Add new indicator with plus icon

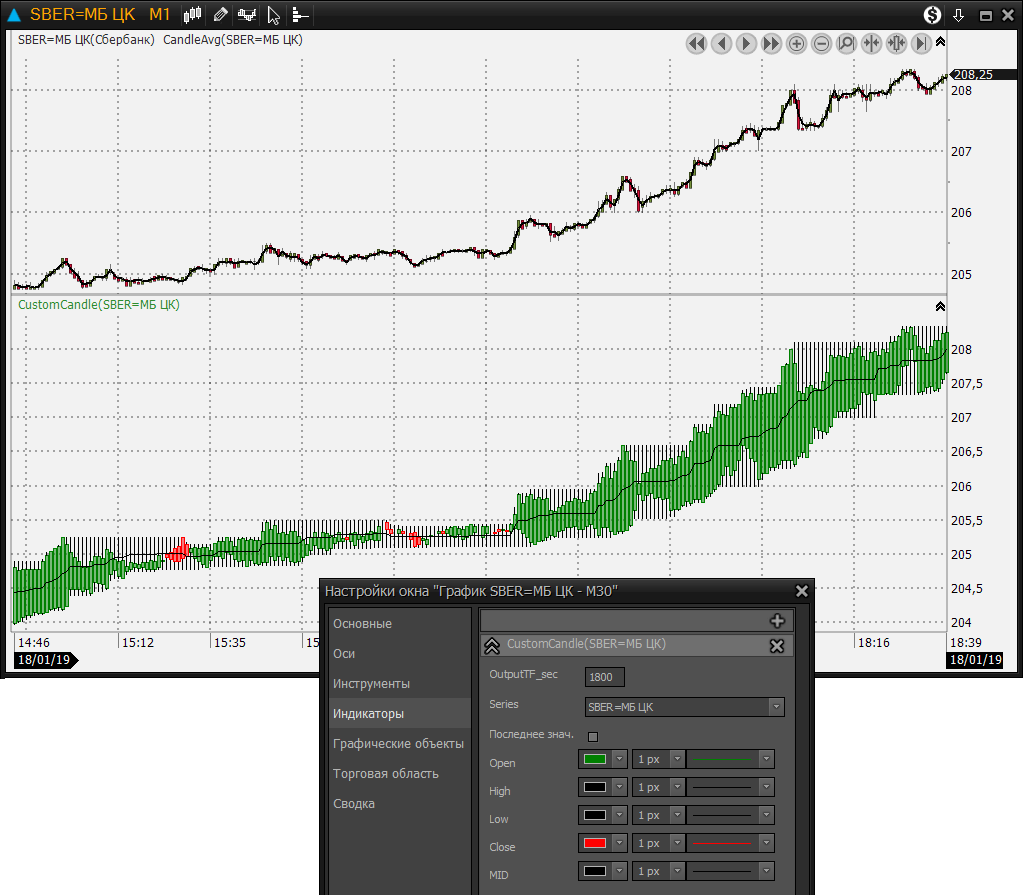coord(777,621)
